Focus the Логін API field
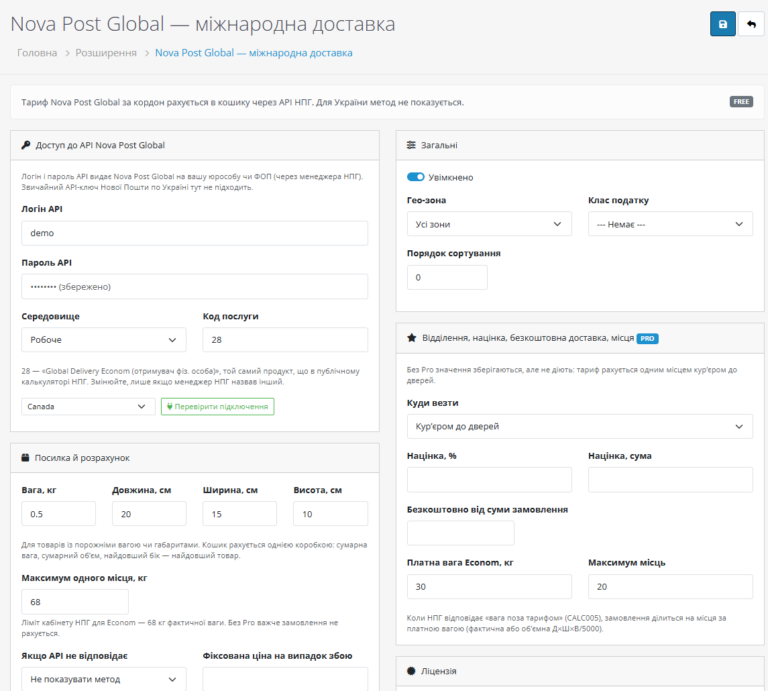The height and width of the screenshot is (691, 768). (x=194, y=233)
